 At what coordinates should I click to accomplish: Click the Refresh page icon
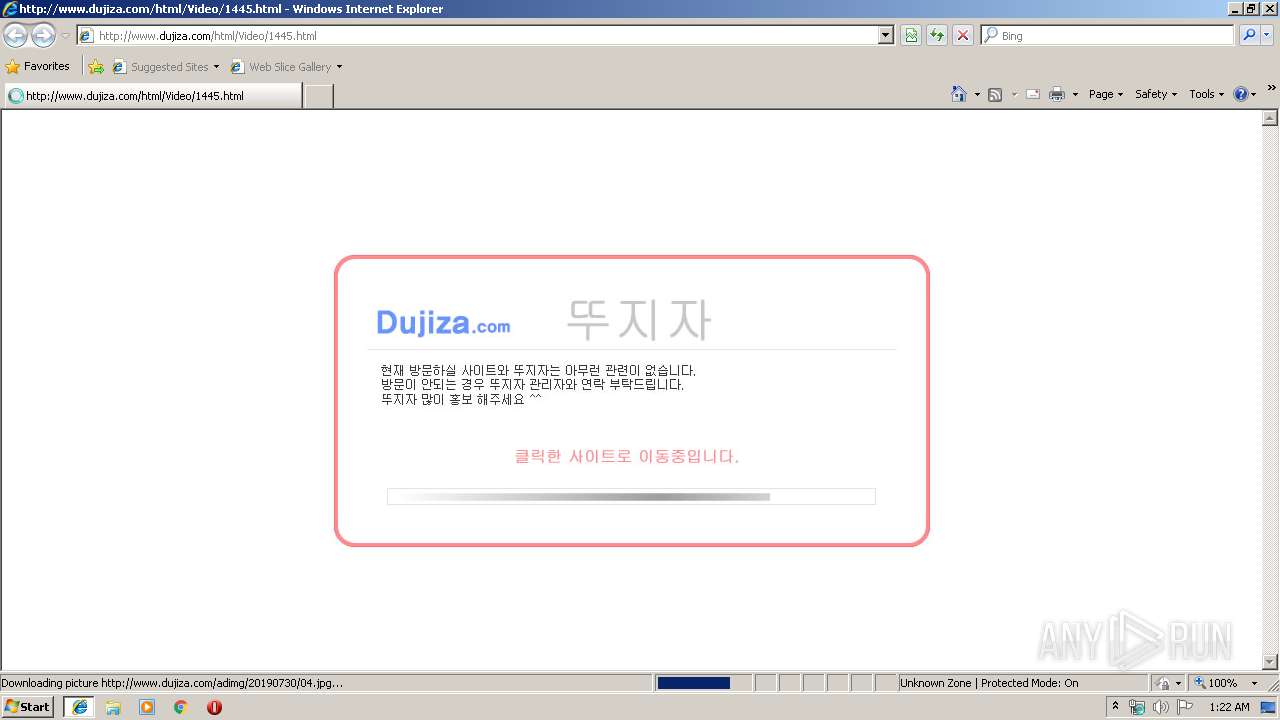tap(937, 36)
